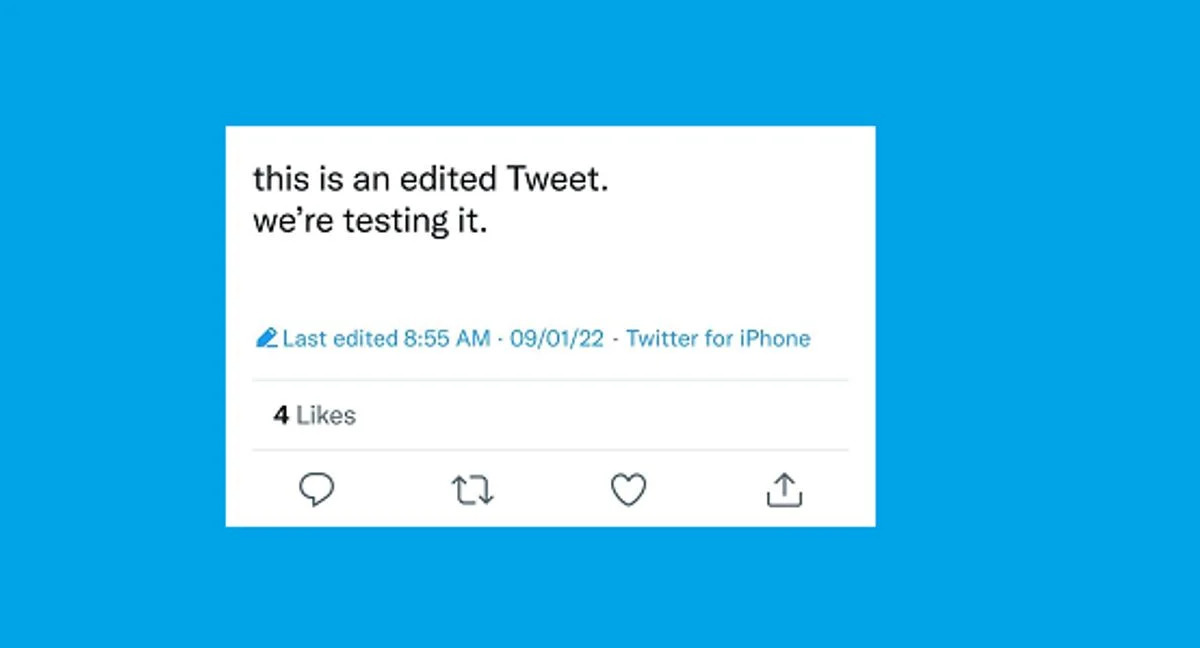The image size is (1200, 648).
Task: Click the pencil edit-history icon
Action: (266, 339)
